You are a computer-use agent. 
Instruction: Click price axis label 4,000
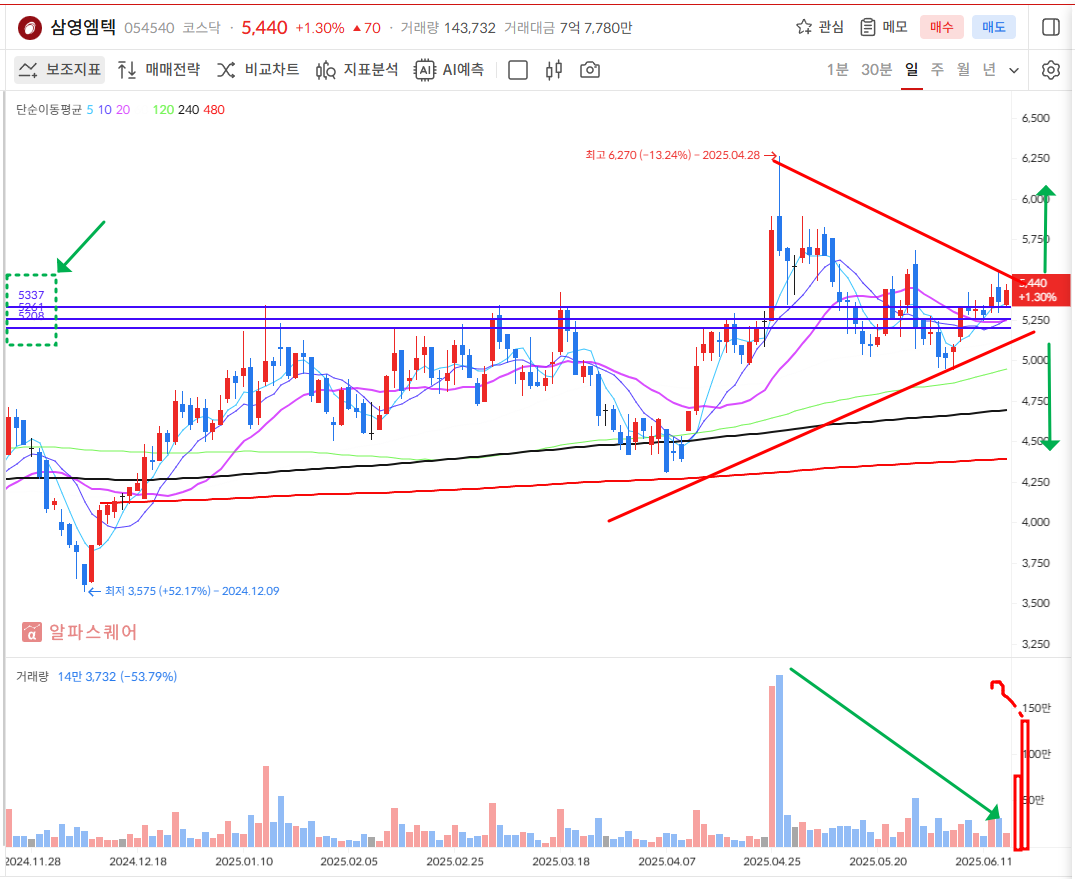click(x=1035, y=522)
